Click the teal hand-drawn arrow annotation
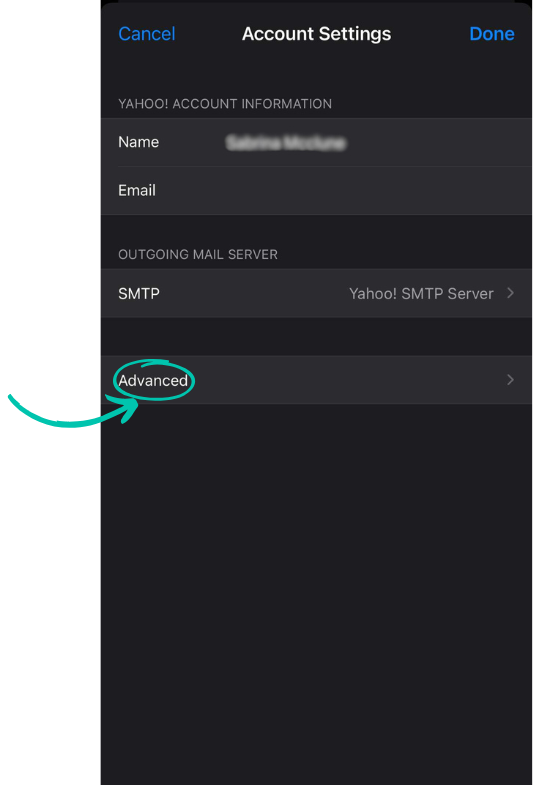541x785 pixels. click(73, 410)
